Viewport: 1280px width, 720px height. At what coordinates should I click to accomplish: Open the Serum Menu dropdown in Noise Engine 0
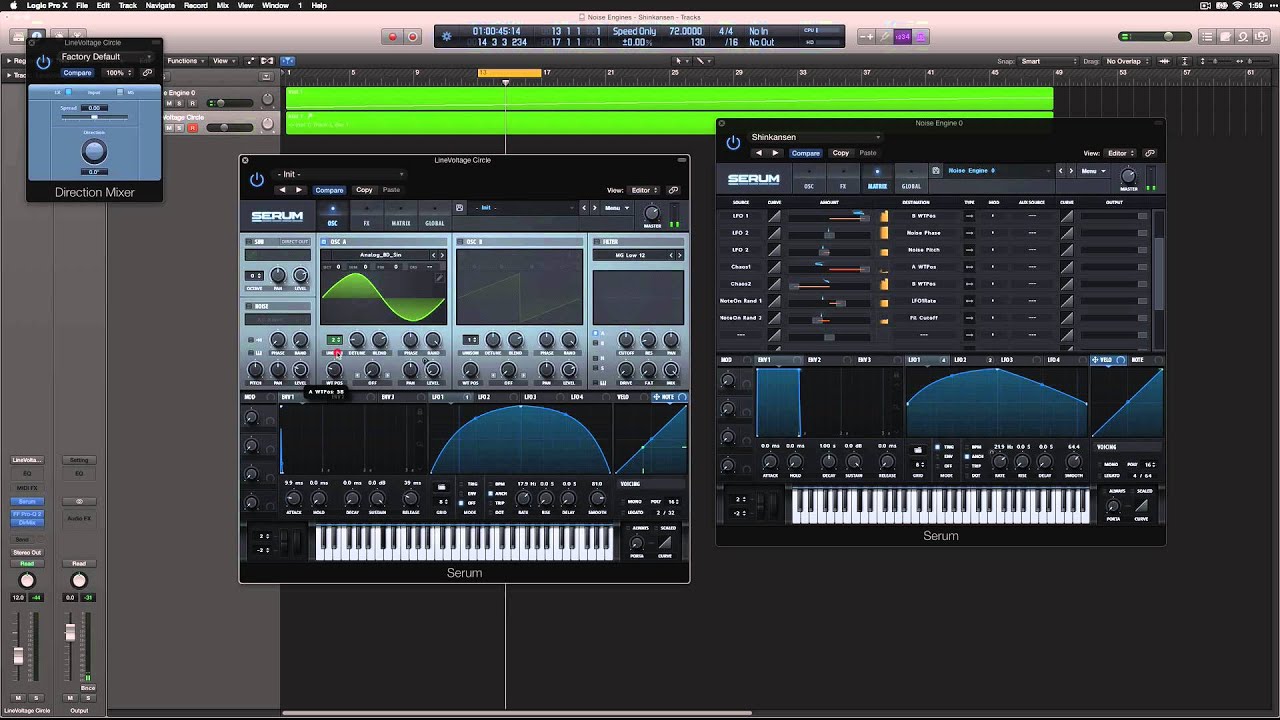click(x=1092, y=171)
